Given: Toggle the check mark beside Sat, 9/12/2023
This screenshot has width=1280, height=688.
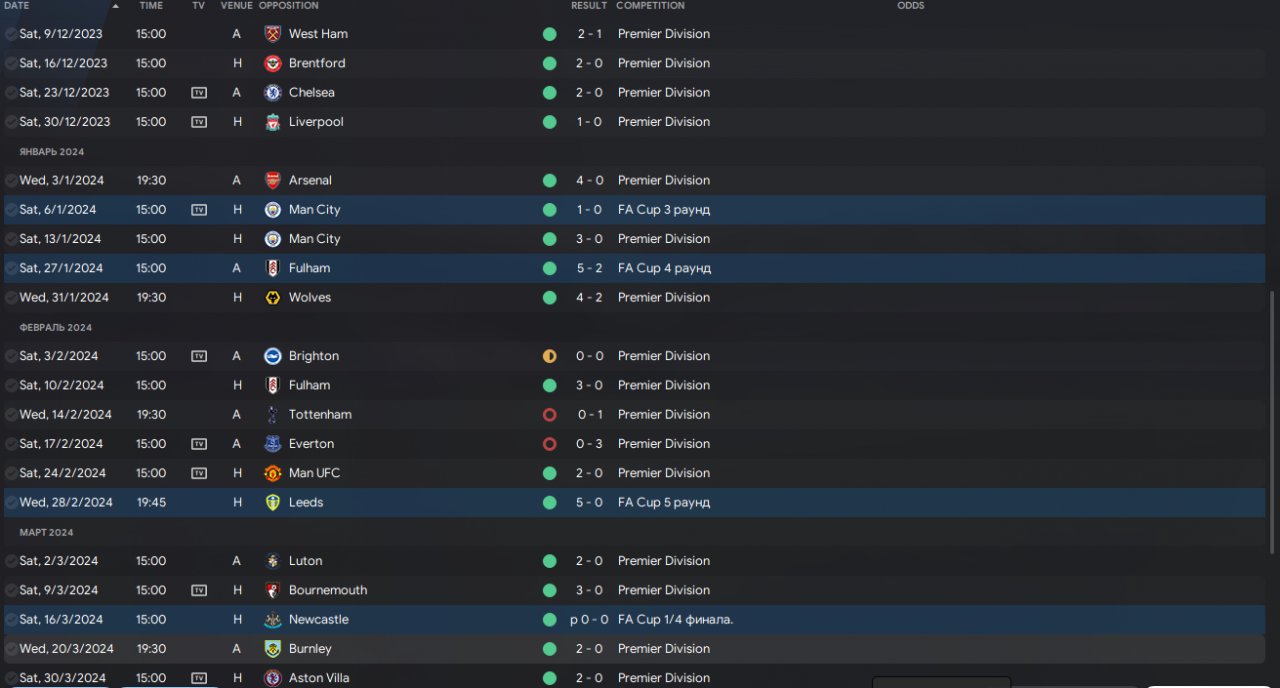Looking at the screenshot, I should click(11, 34).
